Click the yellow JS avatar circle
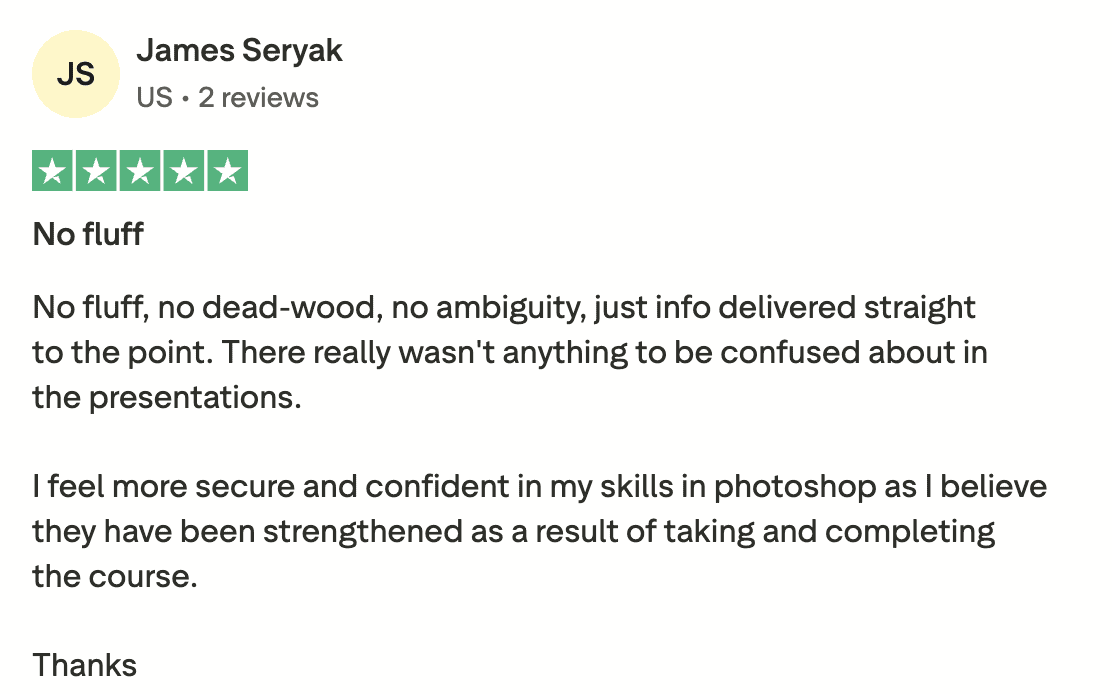1112x694 pixels. coord(76,74)
